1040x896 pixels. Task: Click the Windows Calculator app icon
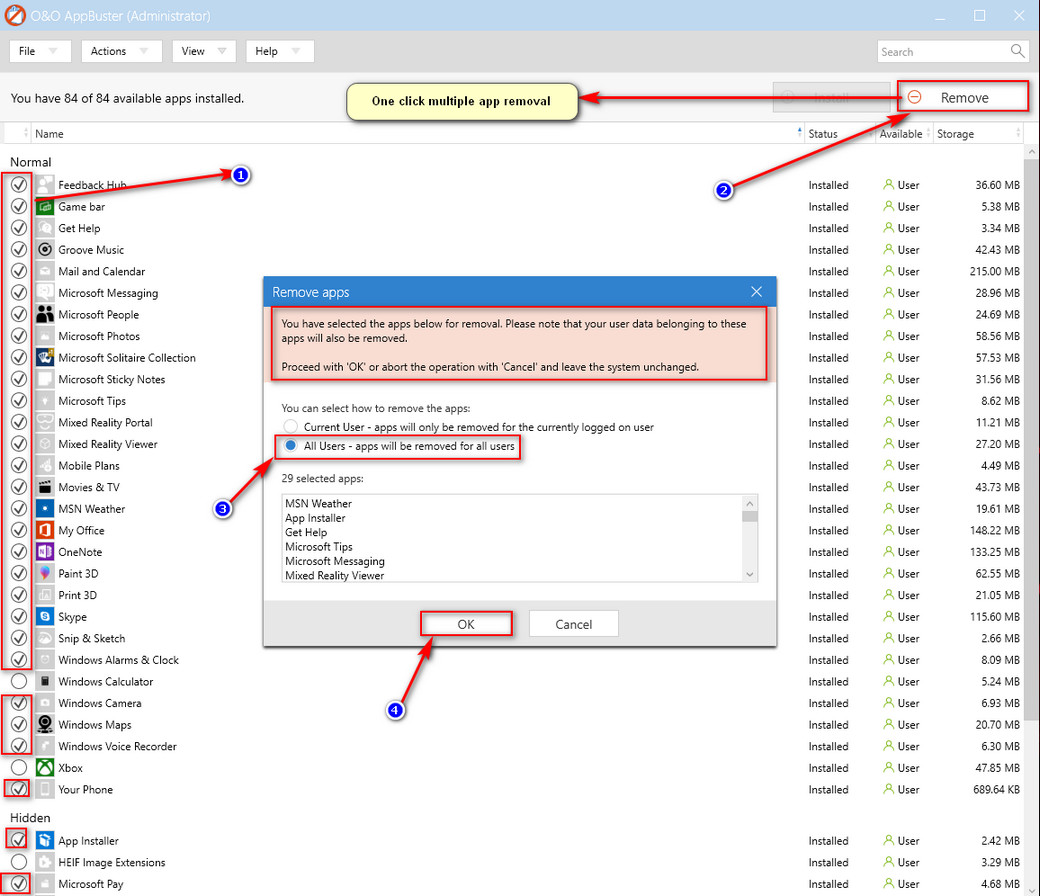pos(44,681)
